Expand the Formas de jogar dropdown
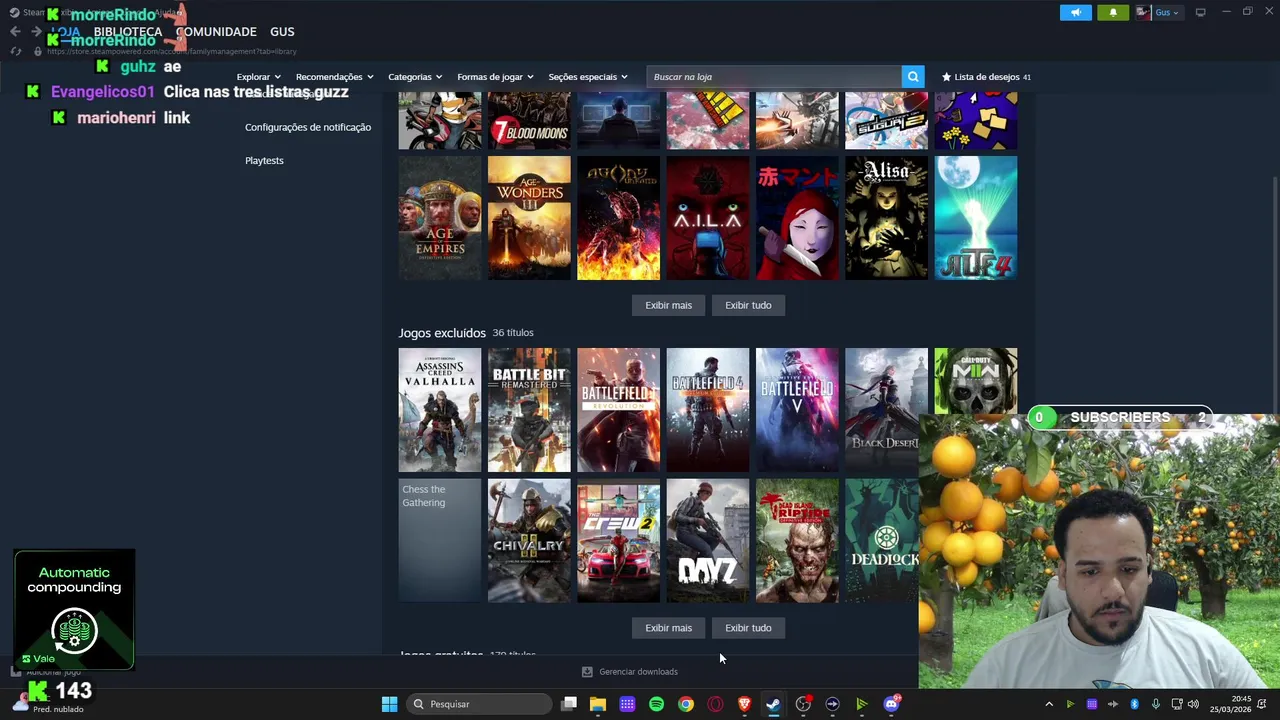The height and width of the screenshot is (720, 1280). click(495, 77)
